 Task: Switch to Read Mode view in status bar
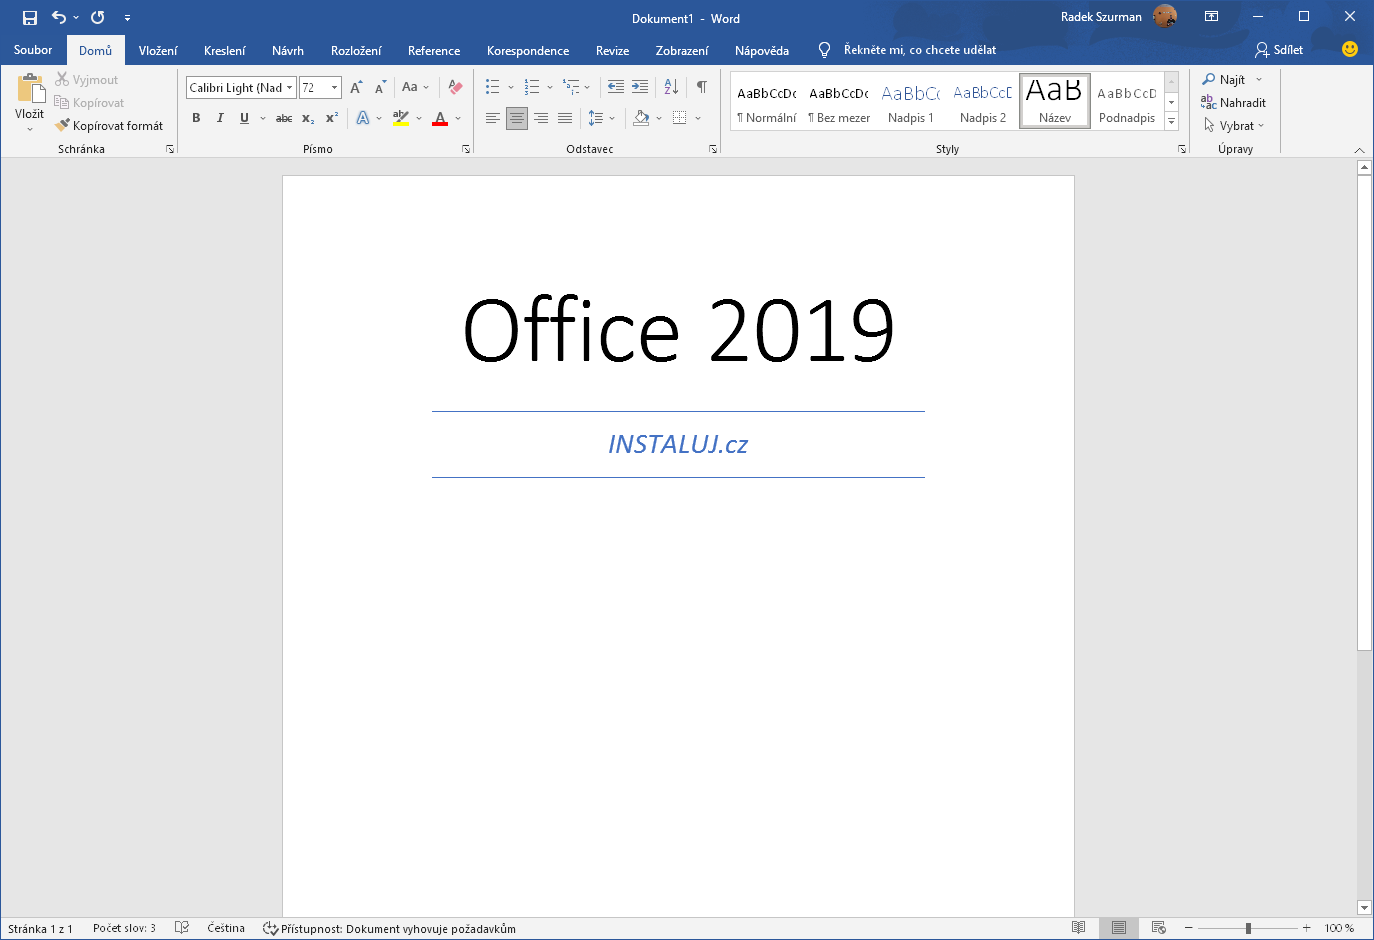(x=1079, y=928)
